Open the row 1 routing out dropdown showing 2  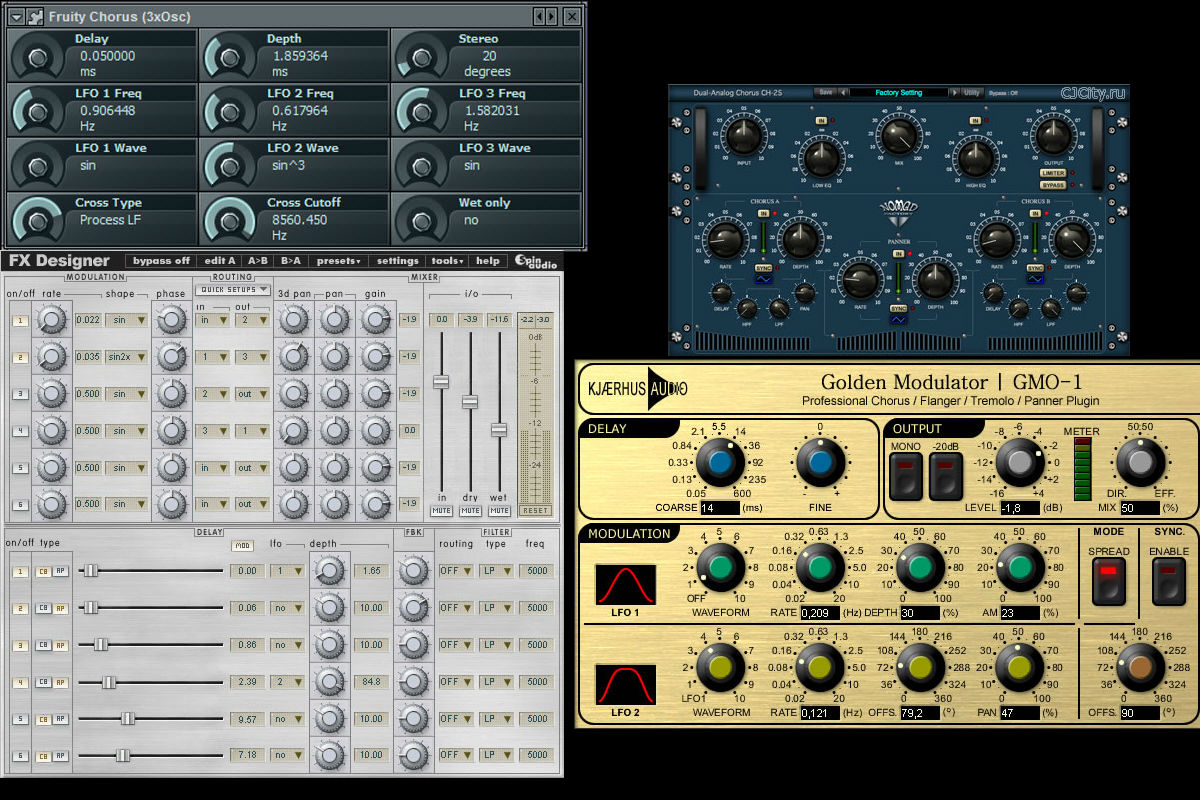click(x=251, y=320)
